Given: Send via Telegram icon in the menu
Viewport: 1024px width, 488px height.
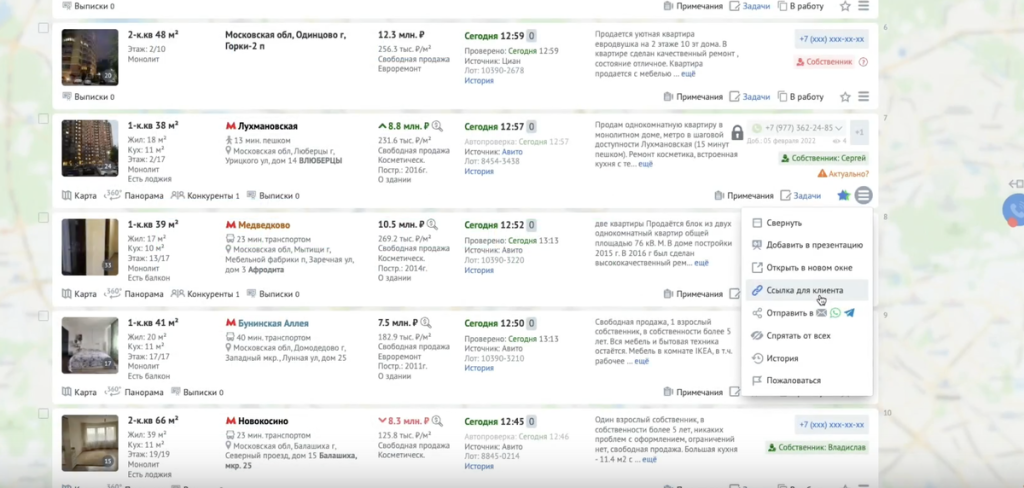Looking at the screenshot, I should pos(849,313).
